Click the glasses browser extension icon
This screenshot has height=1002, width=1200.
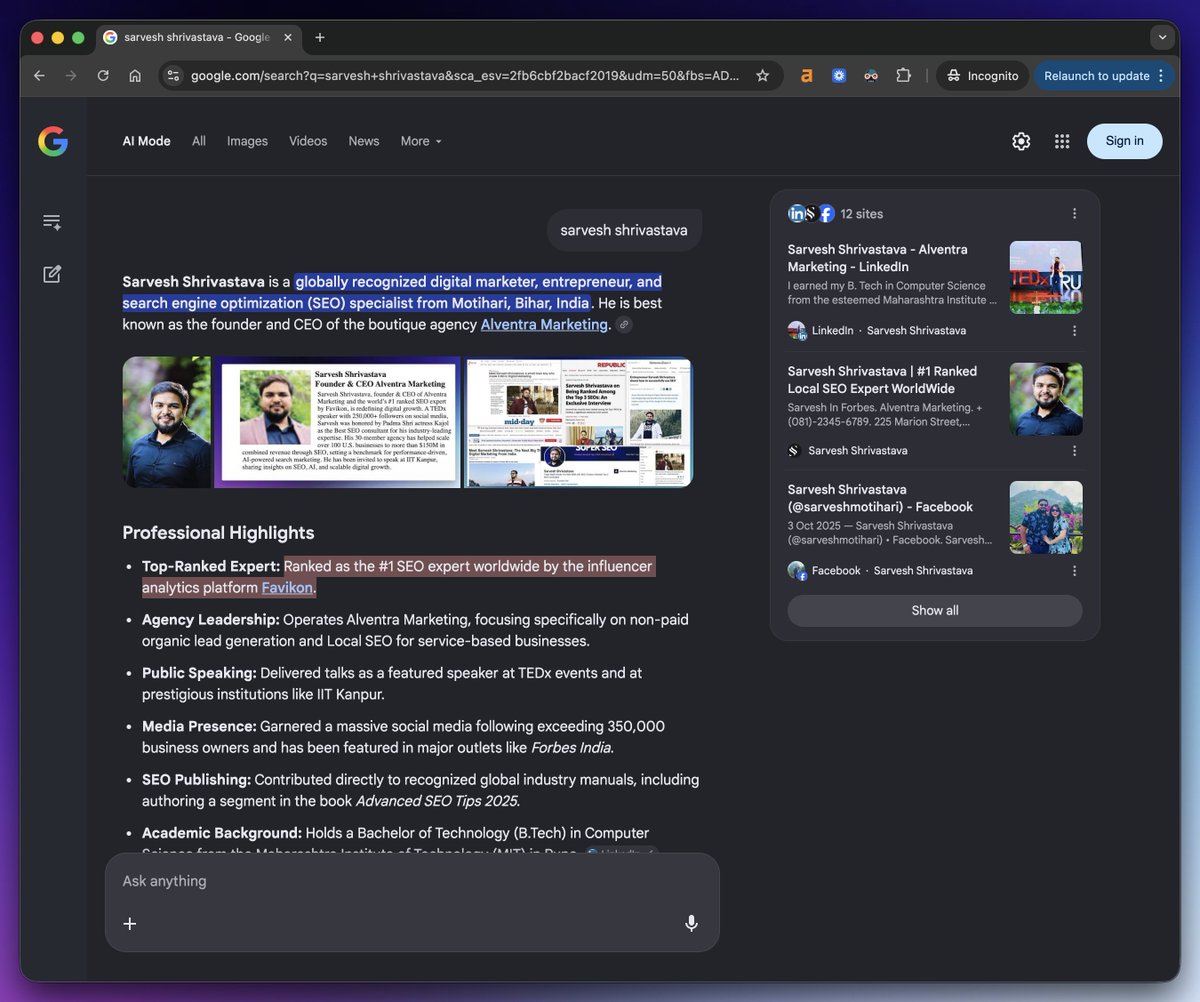tap(871, 76)
